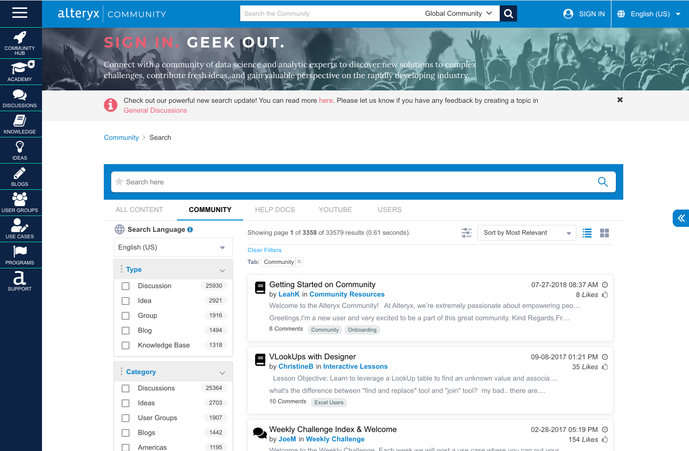Open the Support sidebar icon
This screenshot has width=689, height=451.
pyautogui.click(x=20, y=281)
